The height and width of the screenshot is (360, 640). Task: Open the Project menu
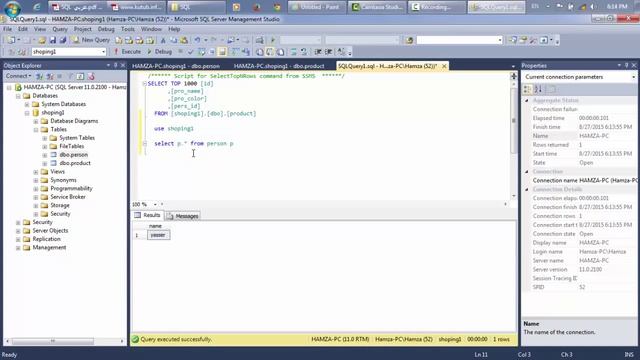click(x=82, y=29)
